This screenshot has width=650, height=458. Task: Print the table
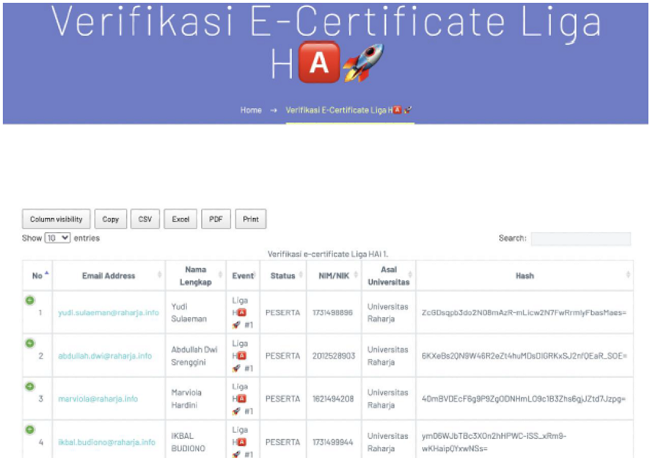(250, 219)
